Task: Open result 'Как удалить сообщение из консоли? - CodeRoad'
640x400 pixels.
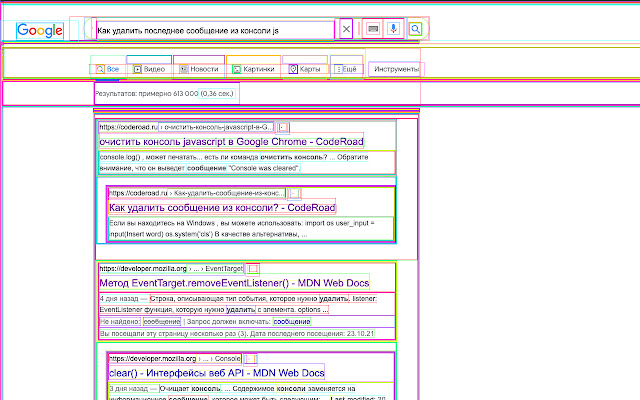Action: pos(222,207)
